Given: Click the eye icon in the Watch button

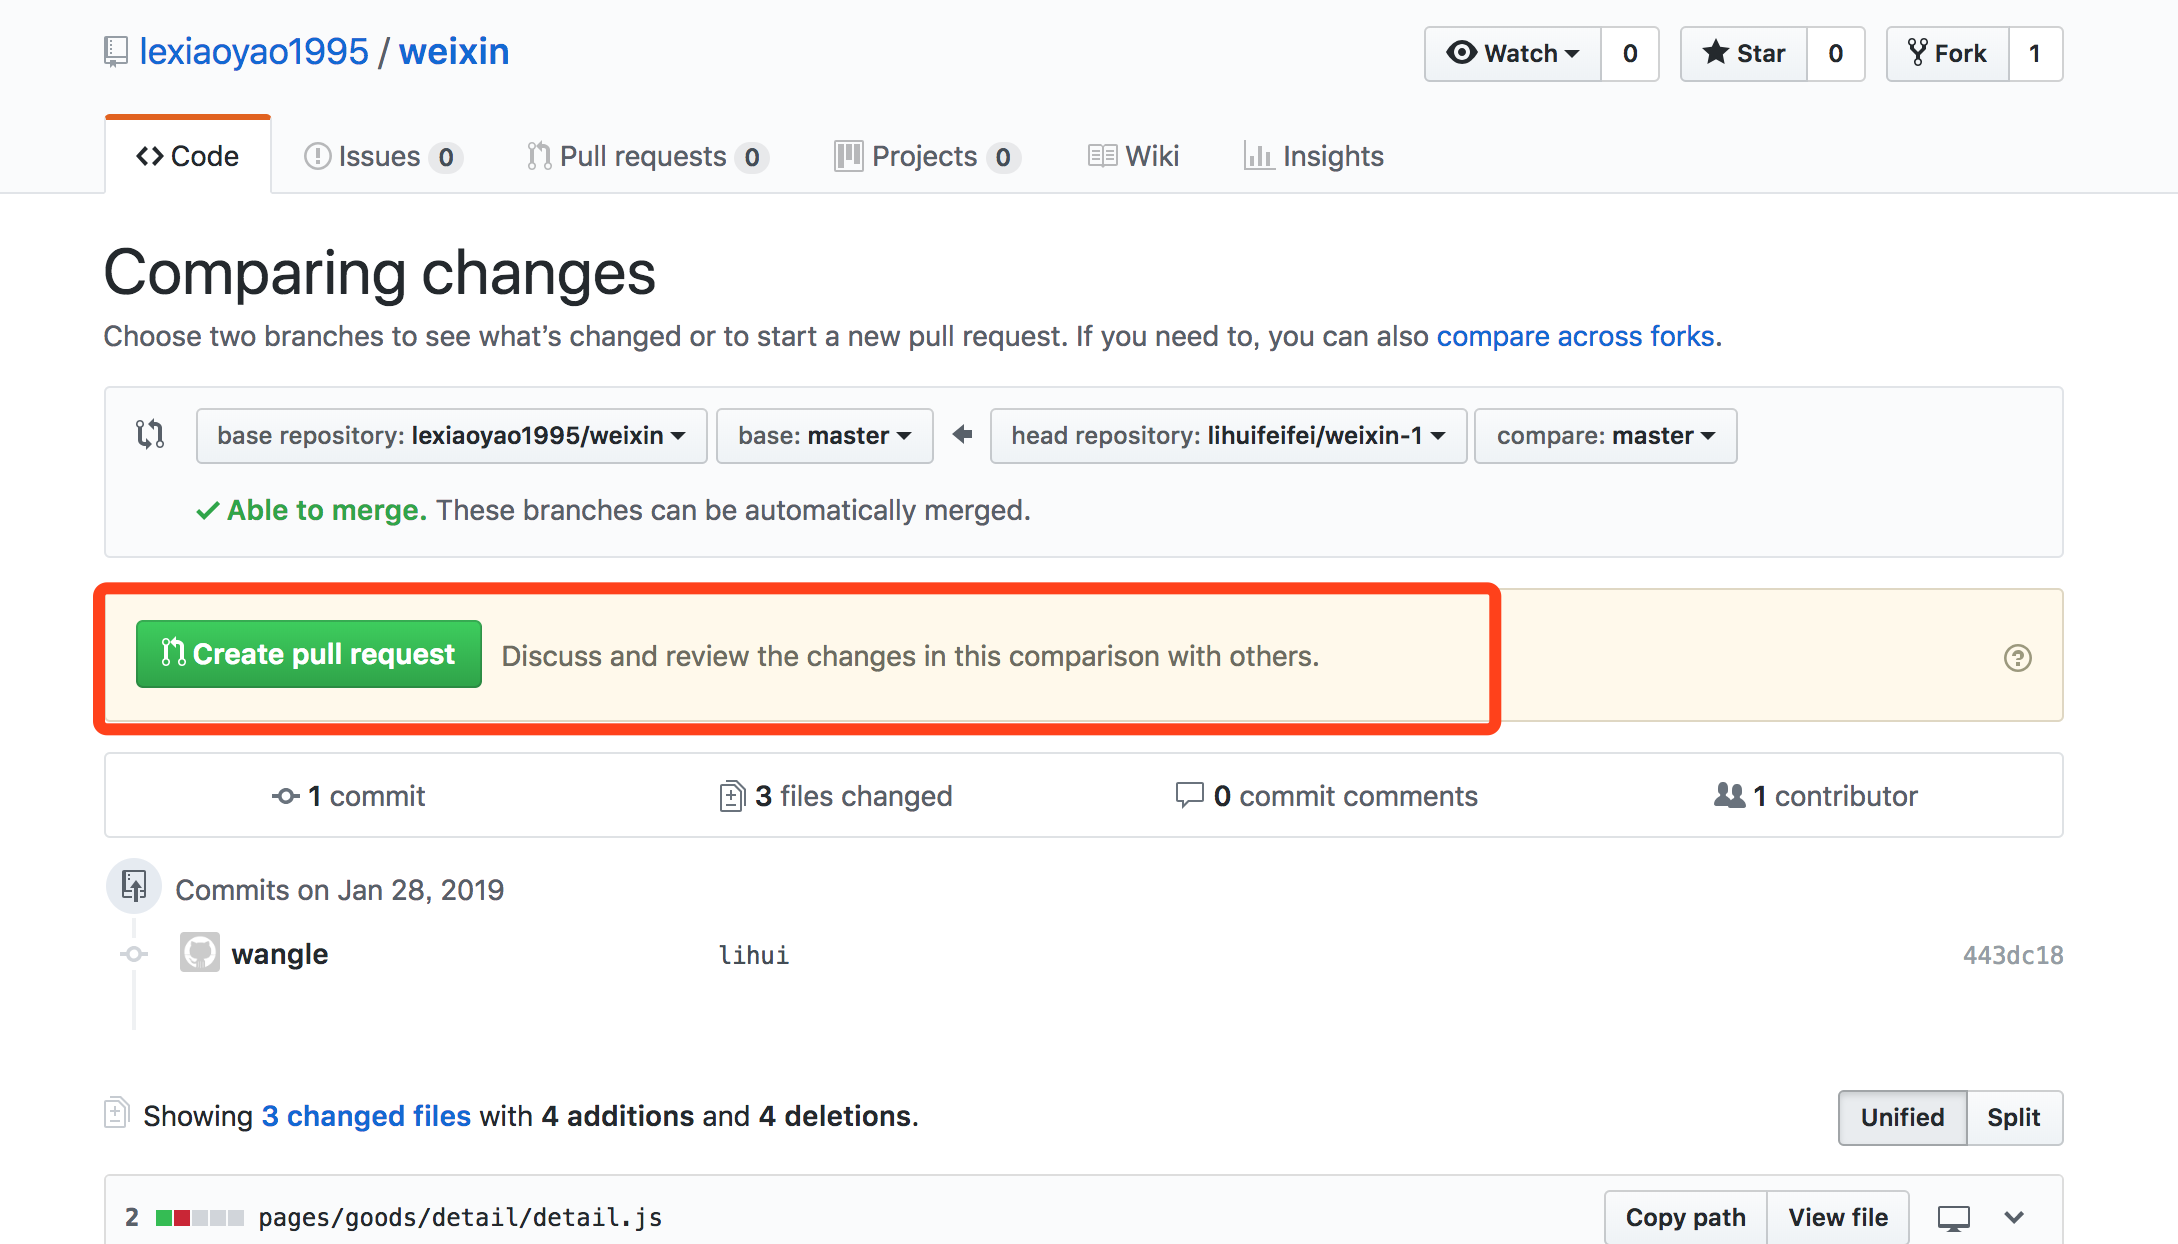Looking at the screenshot, I should 1462,52.
